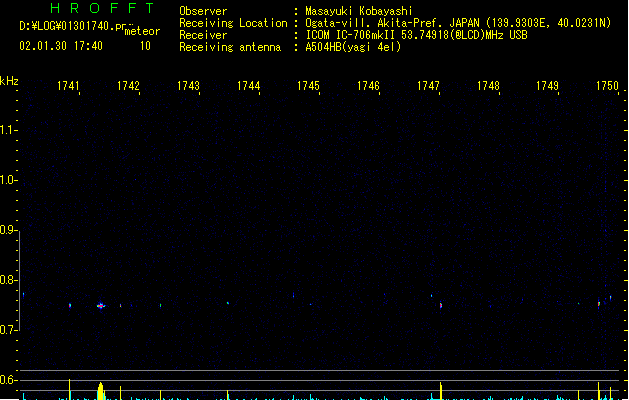Click the 1.0 kHz frequency label
The height and width of the screenshot is (400, 629).
tap(7, 180)
